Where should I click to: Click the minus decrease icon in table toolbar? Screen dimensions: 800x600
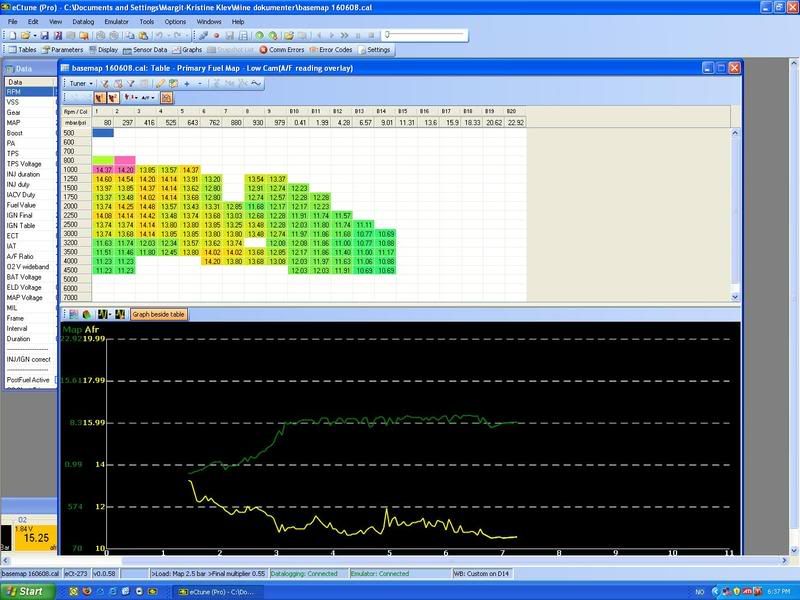coord(200,84)
